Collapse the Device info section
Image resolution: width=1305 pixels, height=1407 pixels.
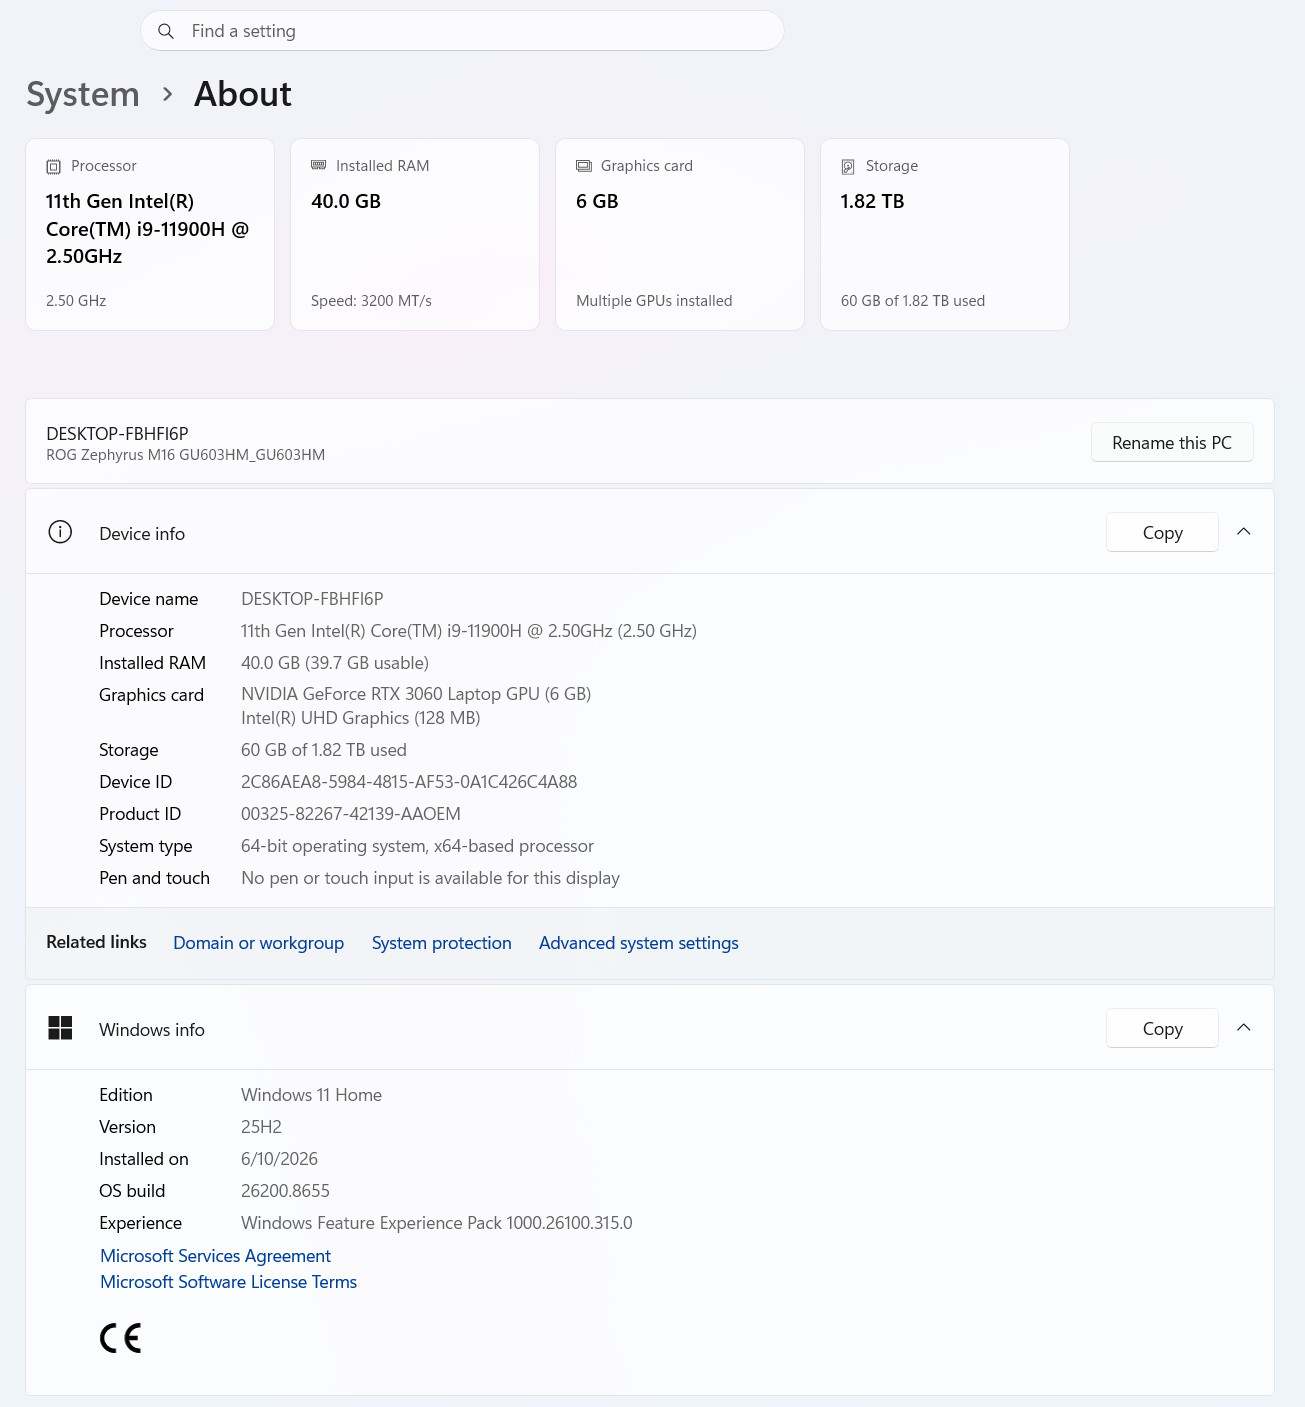point(1244,532)
